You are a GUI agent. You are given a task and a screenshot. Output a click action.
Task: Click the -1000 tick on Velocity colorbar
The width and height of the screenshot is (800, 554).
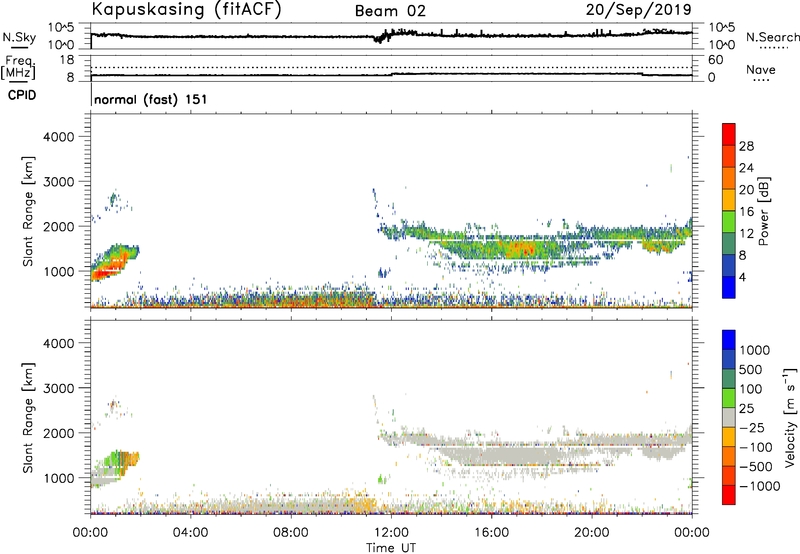click(x=759, y=486)
